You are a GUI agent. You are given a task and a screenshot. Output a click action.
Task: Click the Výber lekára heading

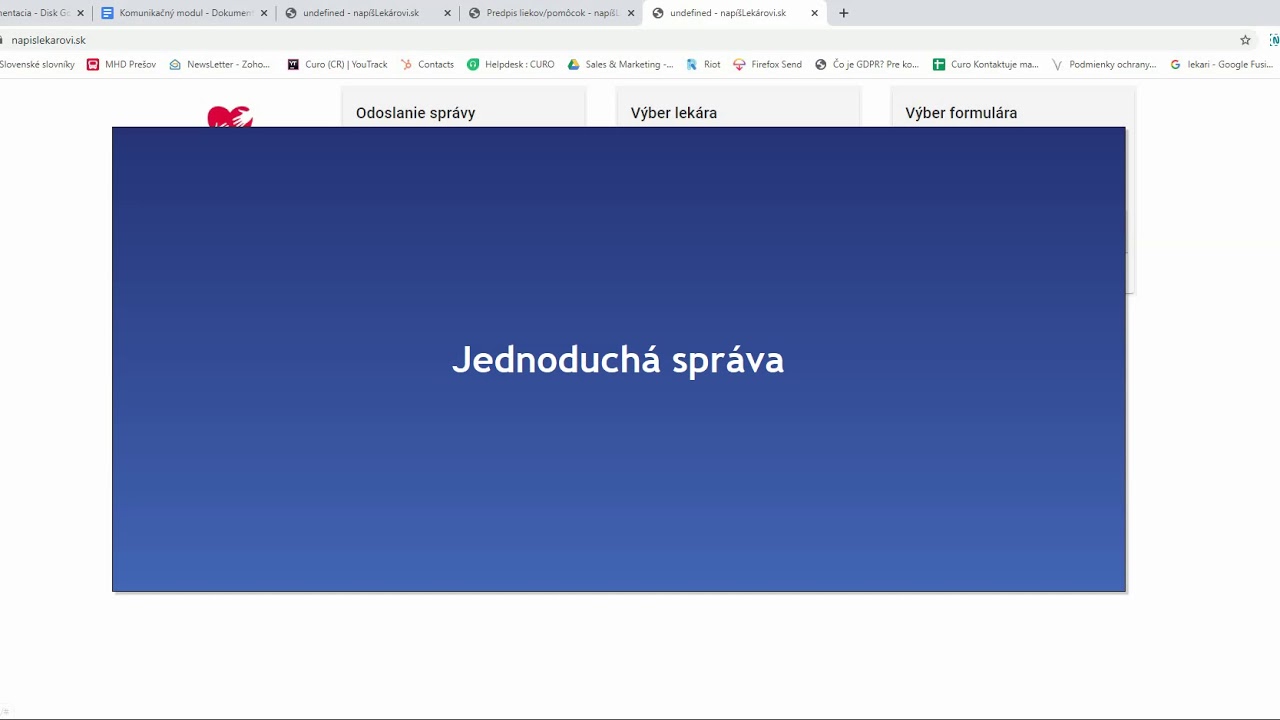click(x=674, y=113)
